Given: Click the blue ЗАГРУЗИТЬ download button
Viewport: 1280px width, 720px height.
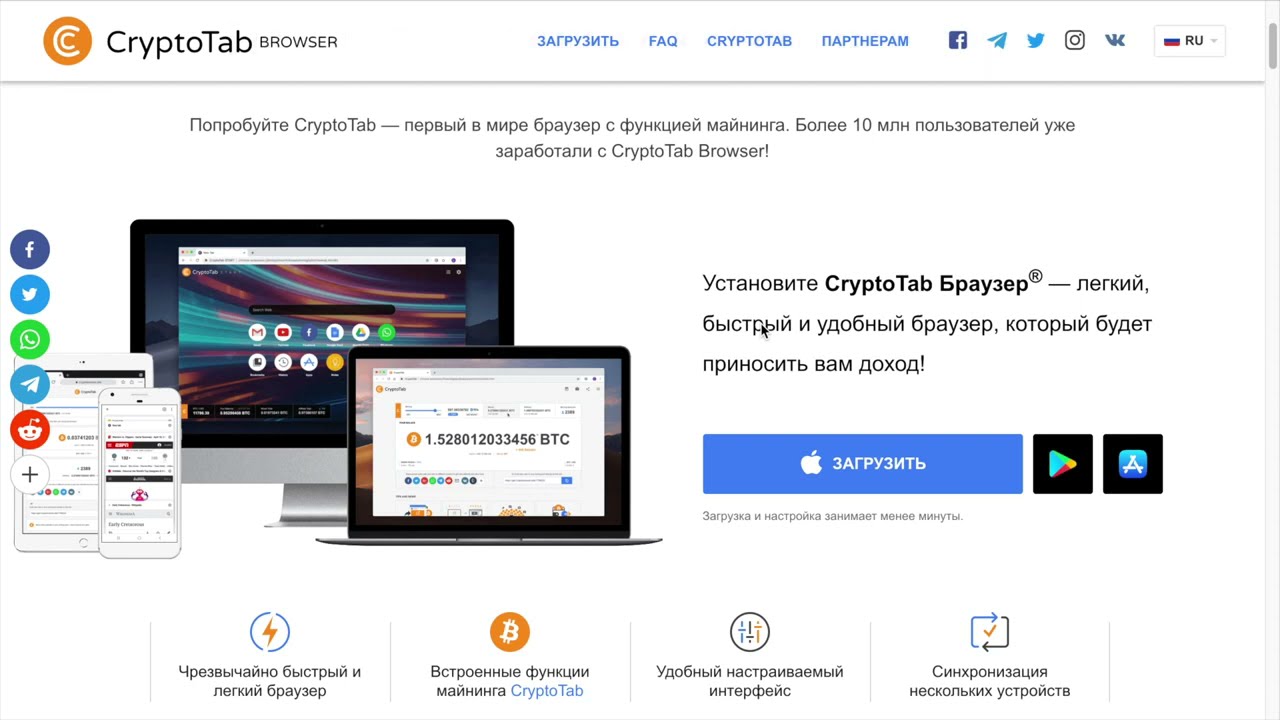Looking at the screenshot, I should tap(863, 464).
